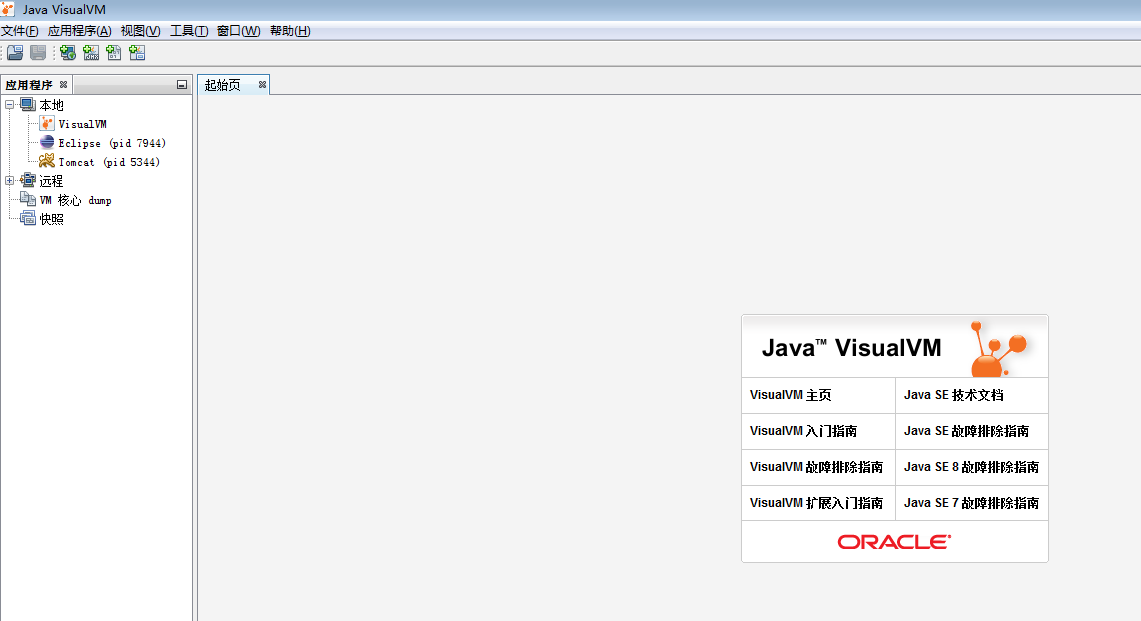Screen dimensions: 1141x621
Task: Open the 文件(F) menu
Action: pos(20,31)
